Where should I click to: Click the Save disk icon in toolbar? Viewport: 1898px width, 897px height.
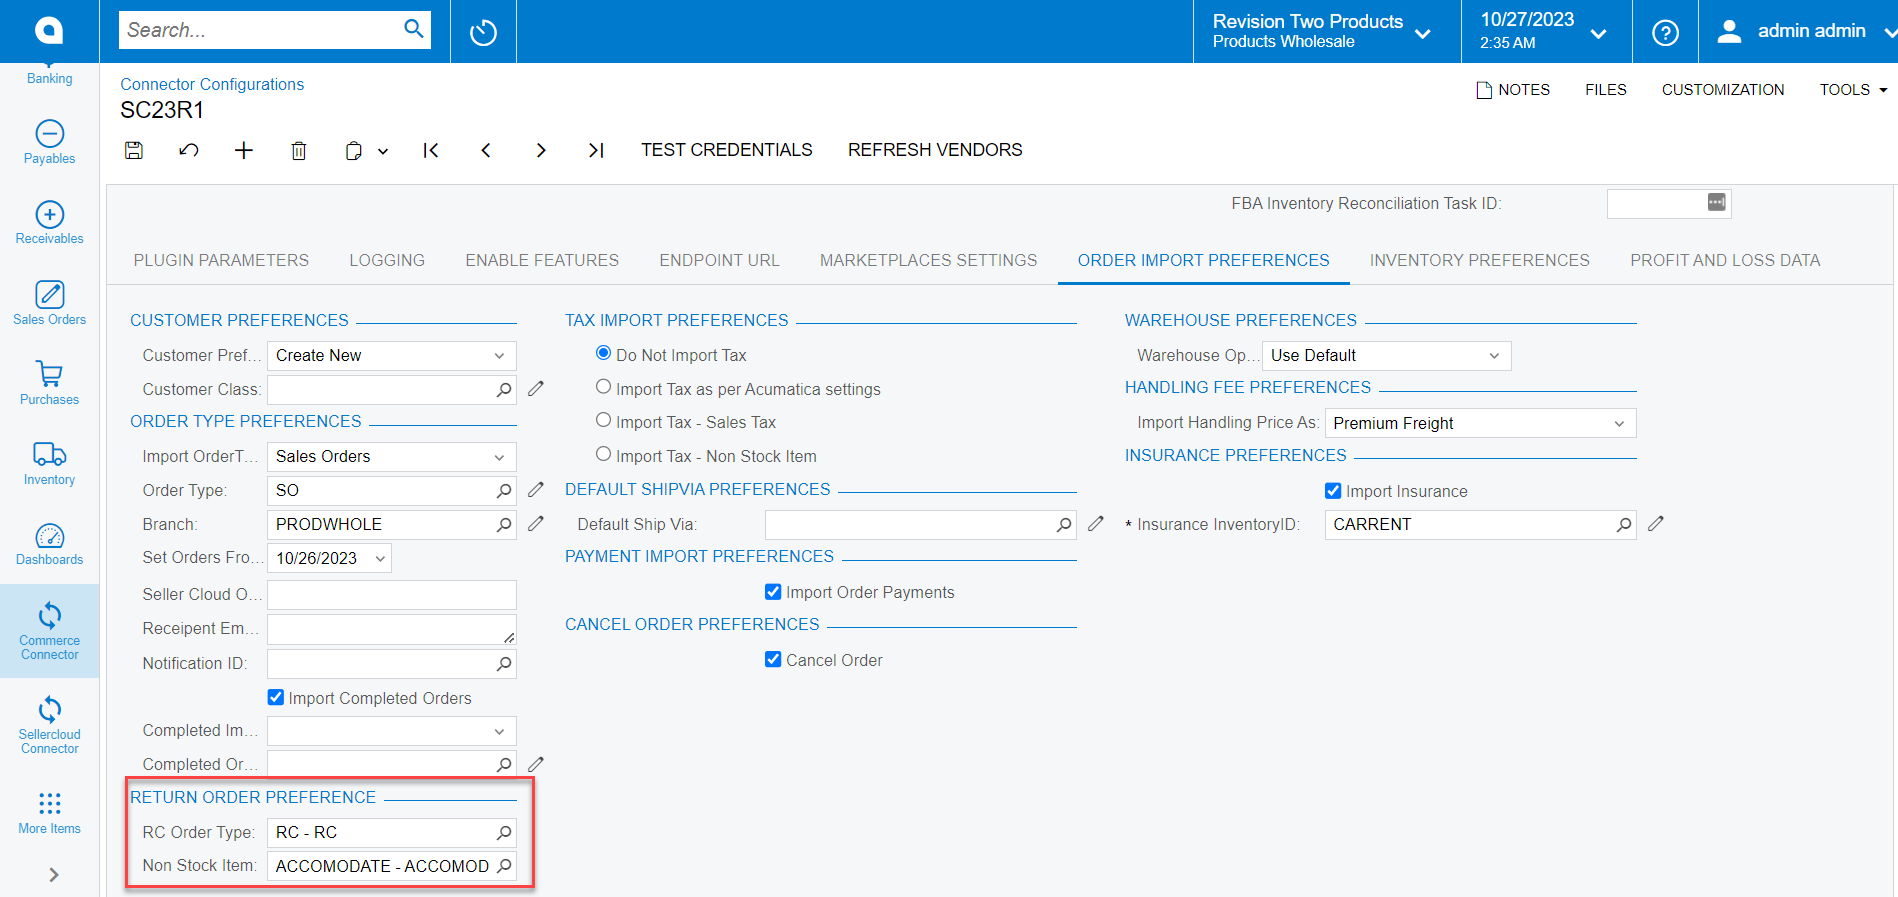(134, 150)
